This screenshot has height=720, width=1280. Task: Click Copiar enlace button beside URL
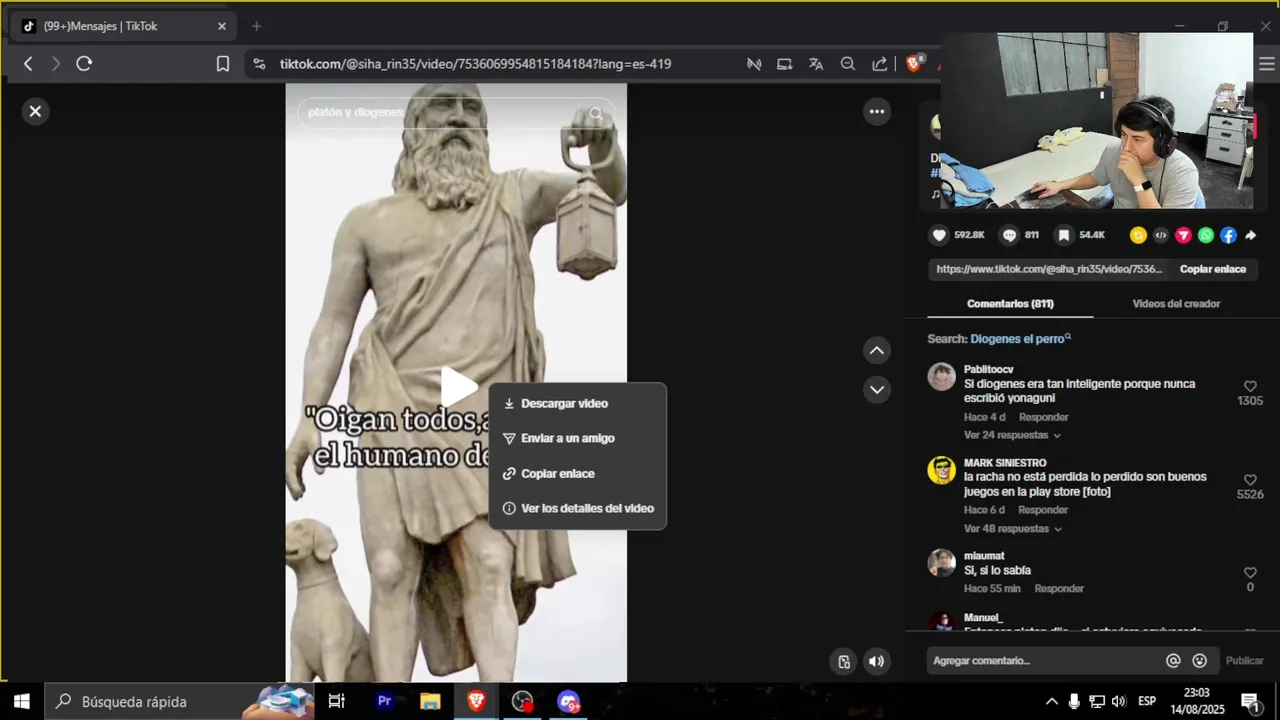click(x=1212, y=269)
